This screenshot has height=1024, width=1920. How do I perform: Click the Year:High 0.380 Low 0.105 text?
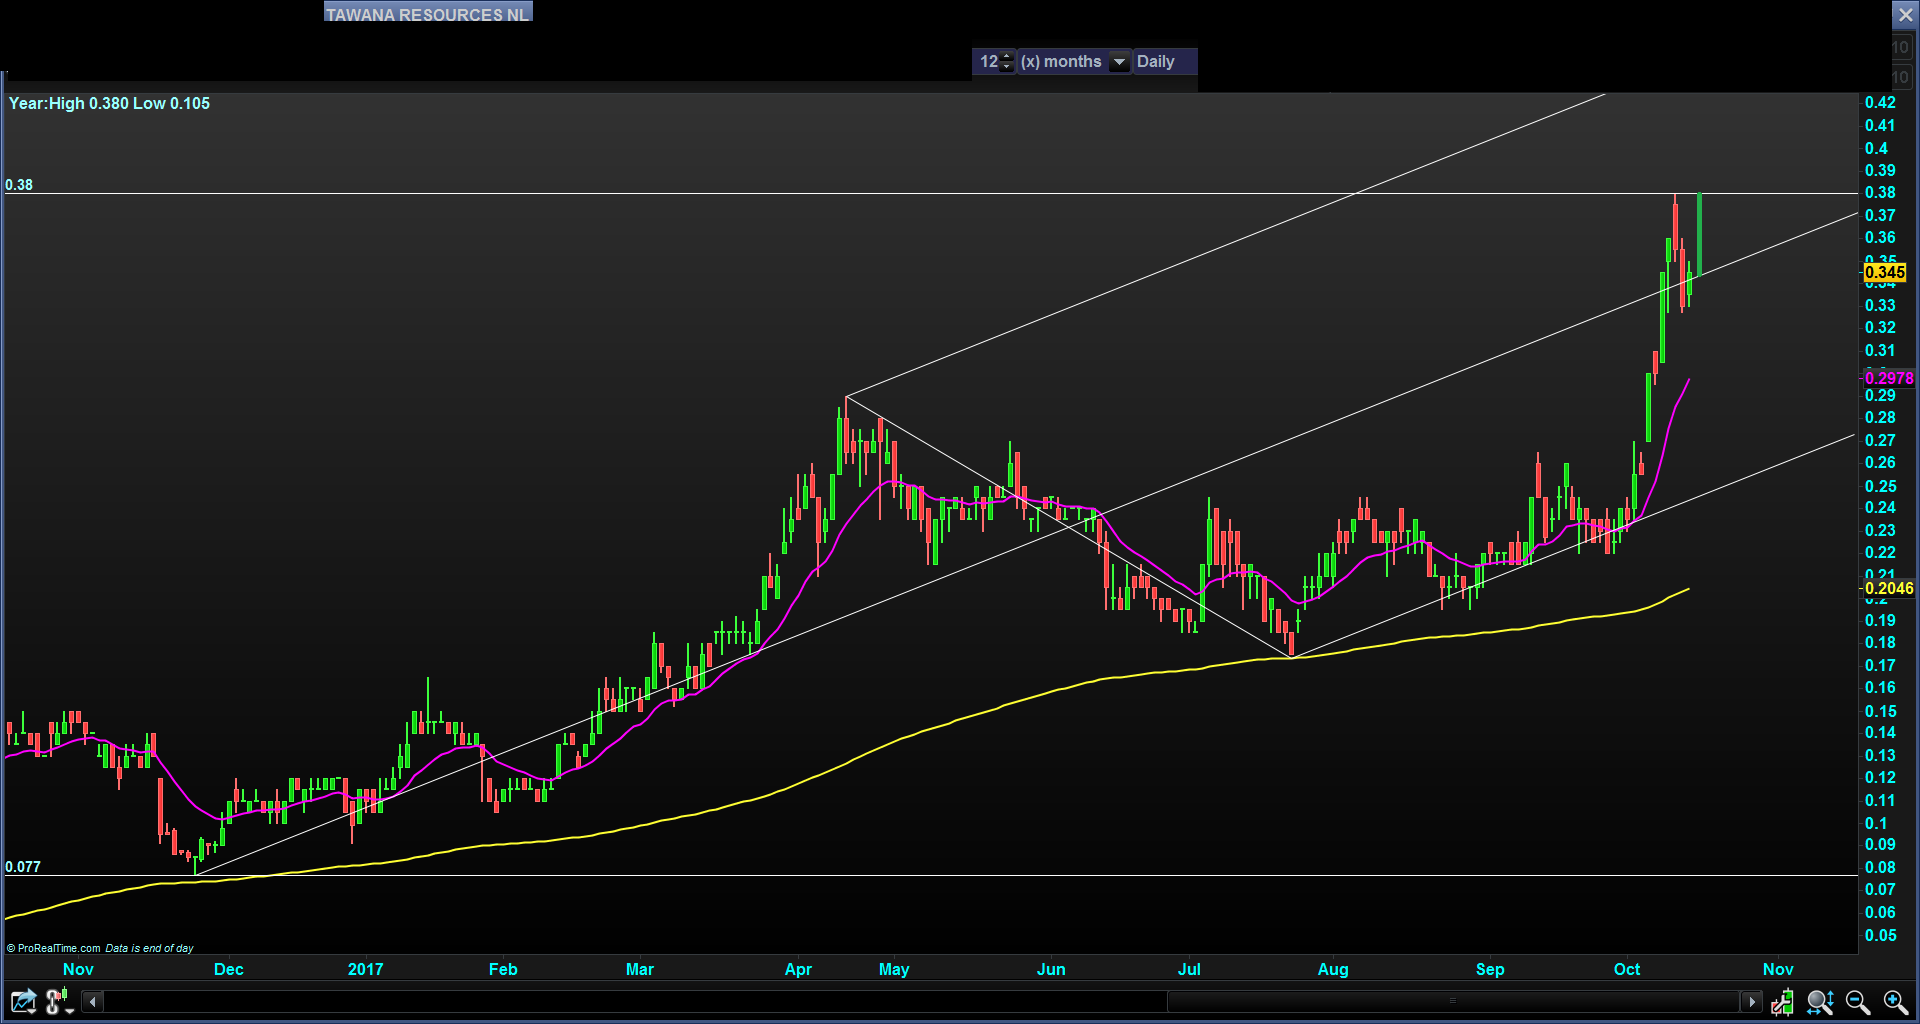point(109,103)
